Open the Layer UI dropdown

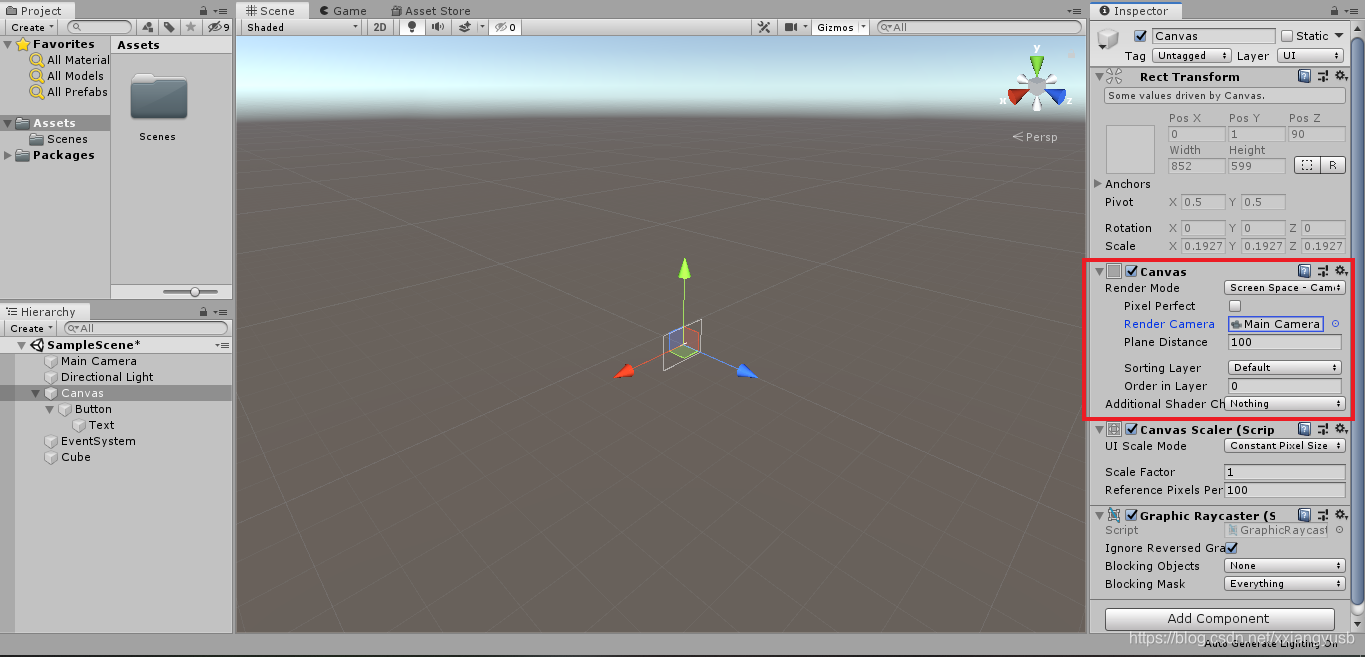pyautogui.click(x=1309, y=56)
